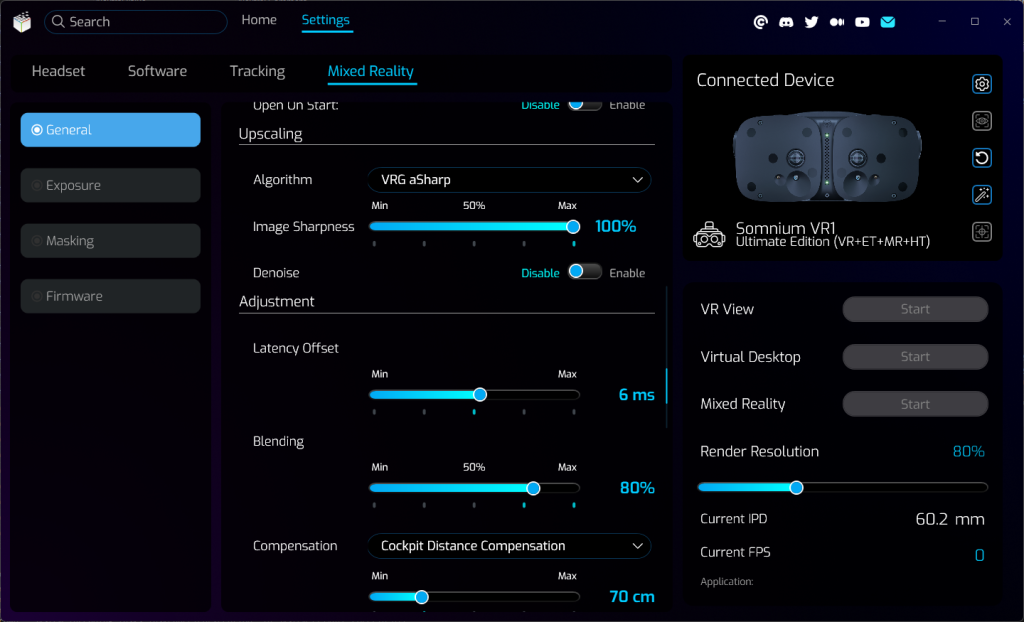Switch to the Headset tab
The width and height of the screenshot is (1024, 622).
pos(58,71)
